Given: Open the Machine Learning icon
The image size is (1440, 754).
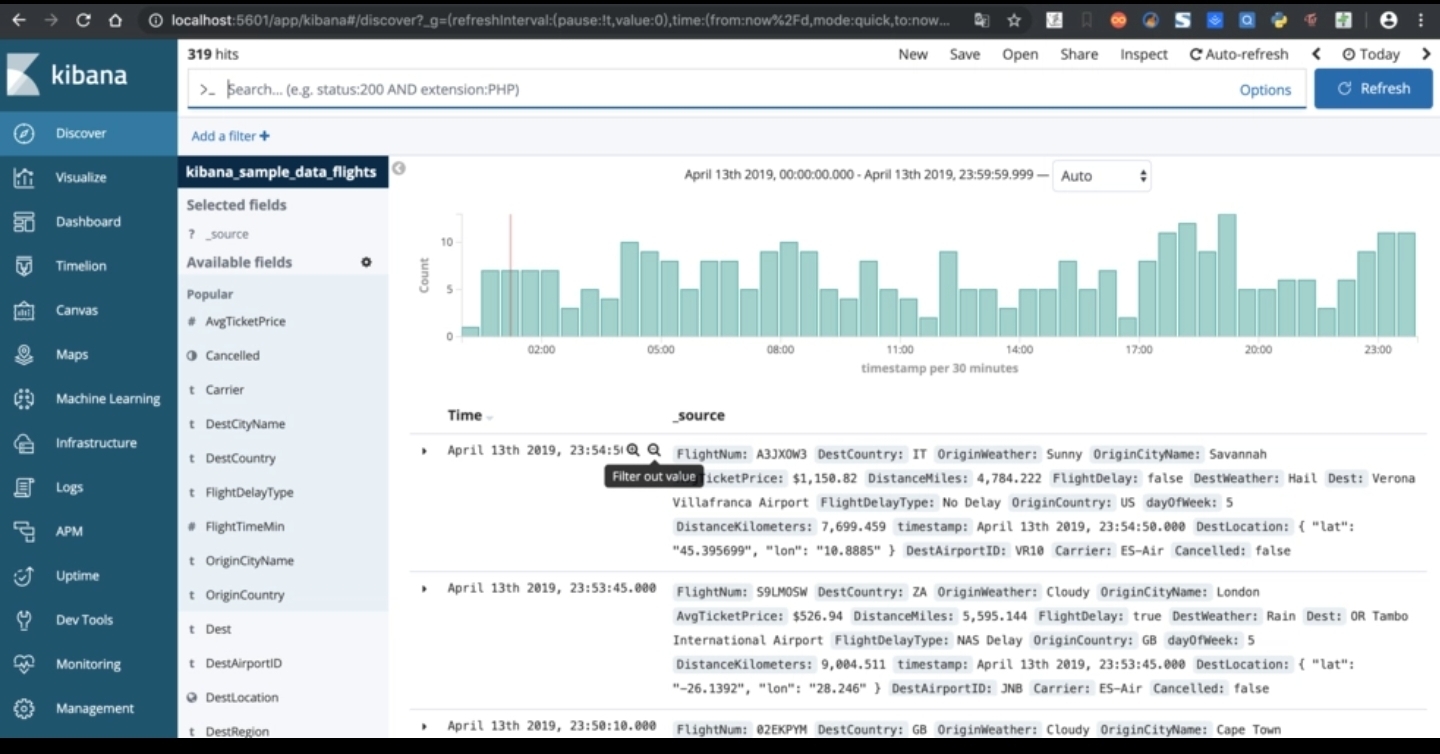Looking at the screenshot, I should 24,398.
